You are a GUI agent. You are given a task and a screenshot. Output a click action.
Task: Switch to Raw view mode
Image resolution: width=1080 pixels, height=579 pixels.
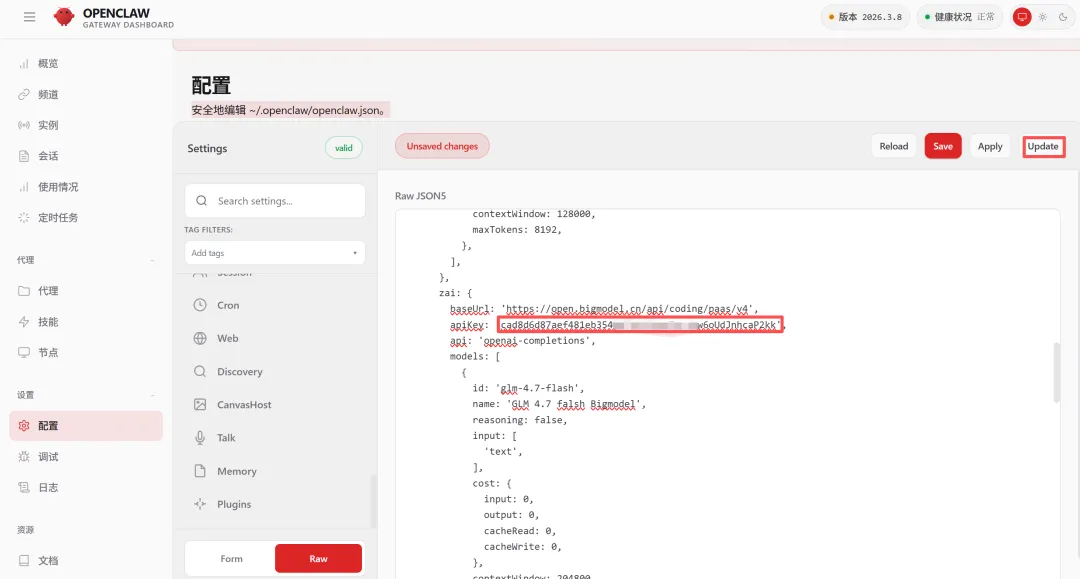pyautogui.click(x=318, y=558)
